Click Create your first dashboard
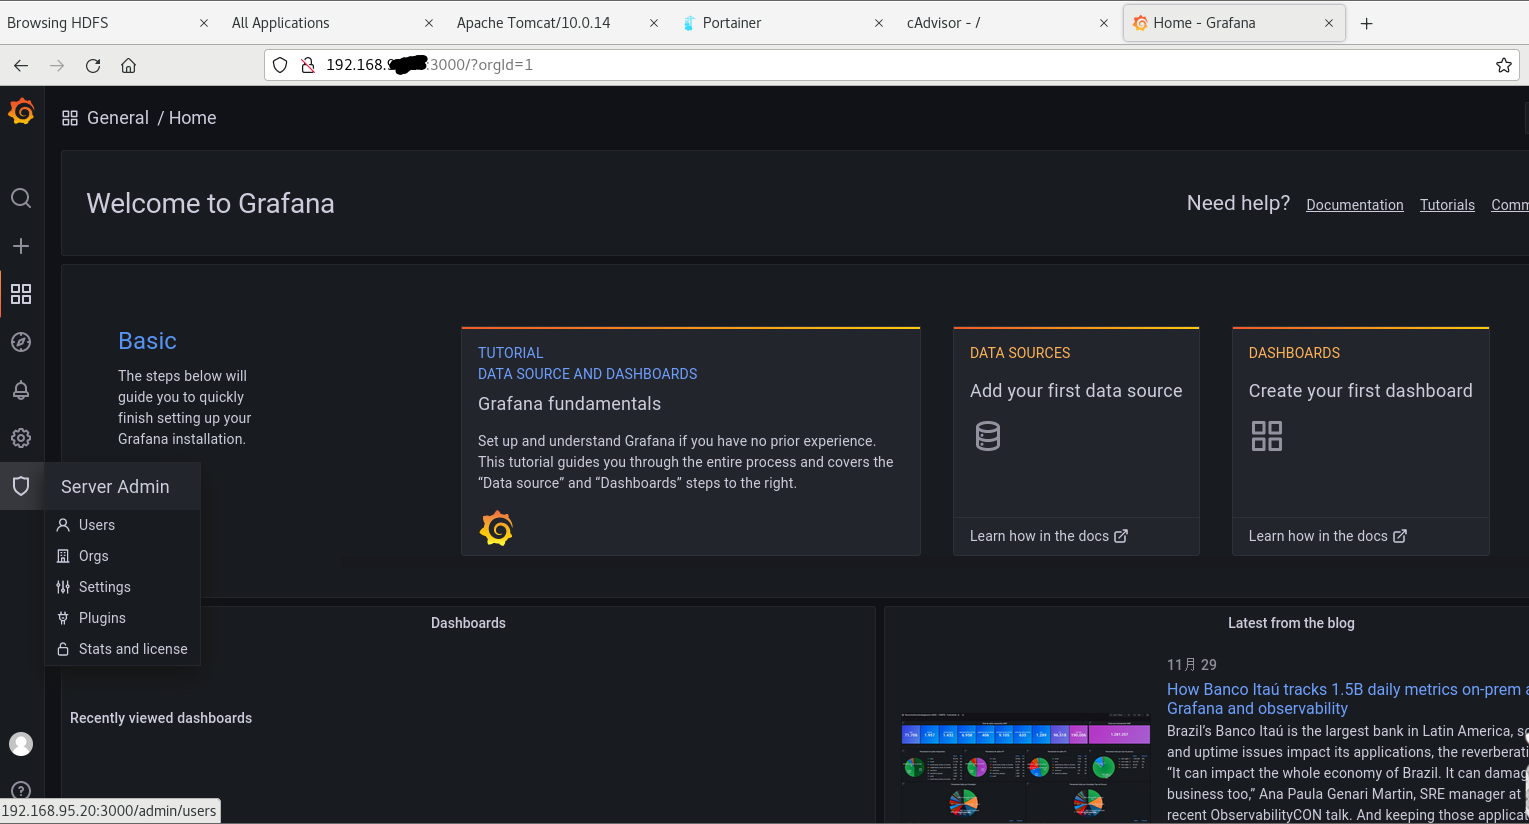The width and height of the screenshot is (1529, 824). 1360,391
